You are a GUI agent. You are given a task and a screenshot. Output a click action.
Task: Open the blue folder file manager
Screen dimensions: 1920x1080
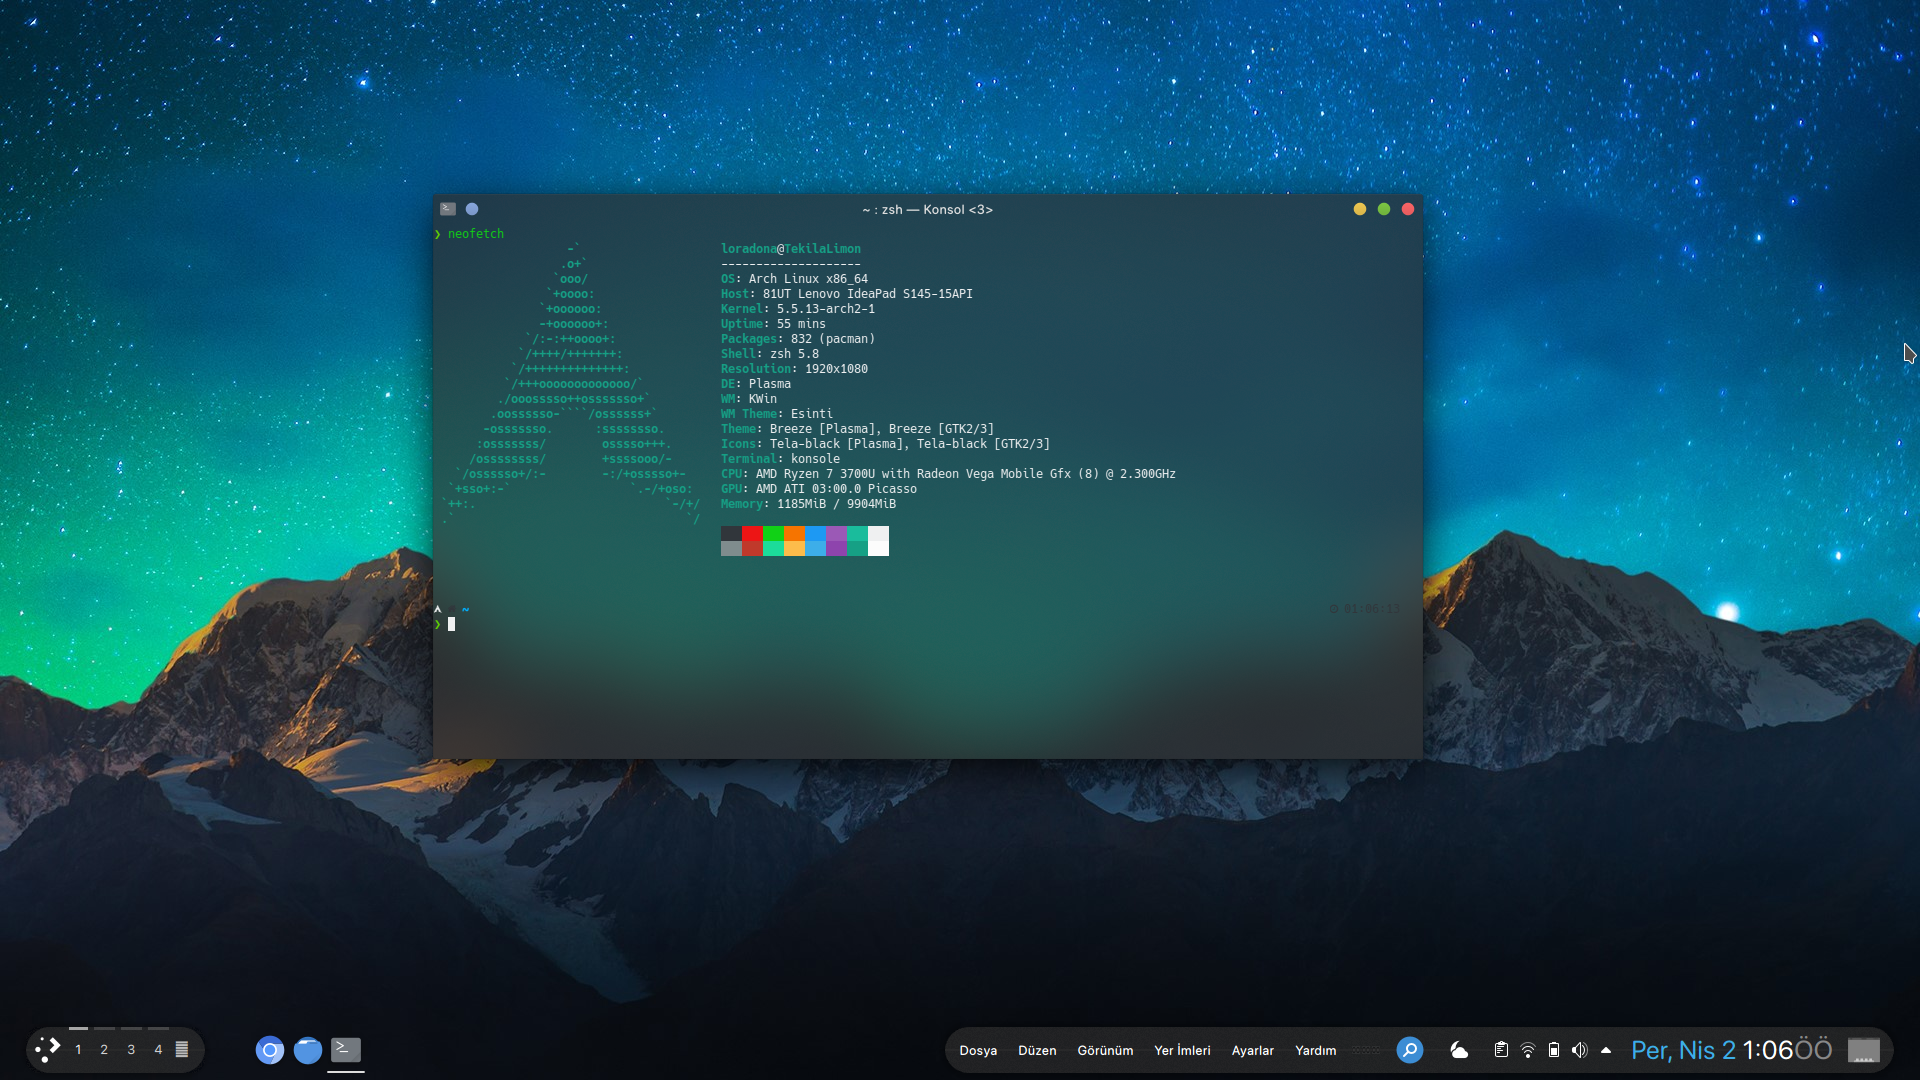[x=308, y=1050]
